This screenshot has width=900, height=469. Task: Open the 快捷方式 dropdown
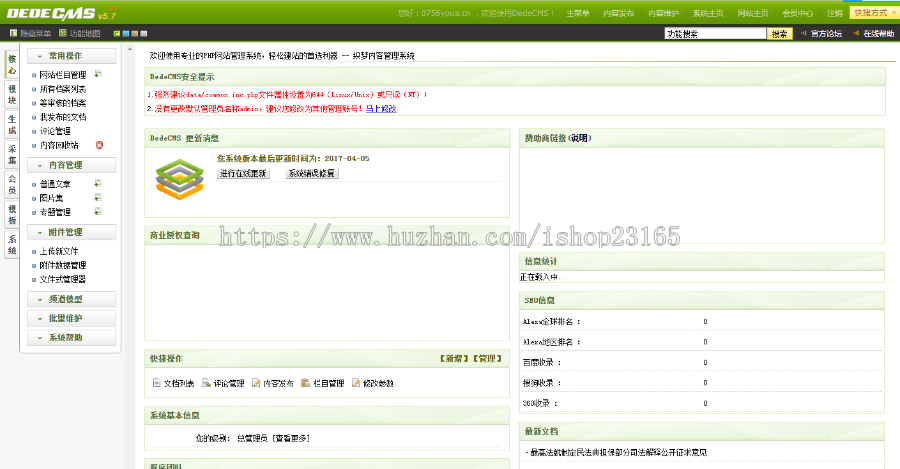(873, 13)
